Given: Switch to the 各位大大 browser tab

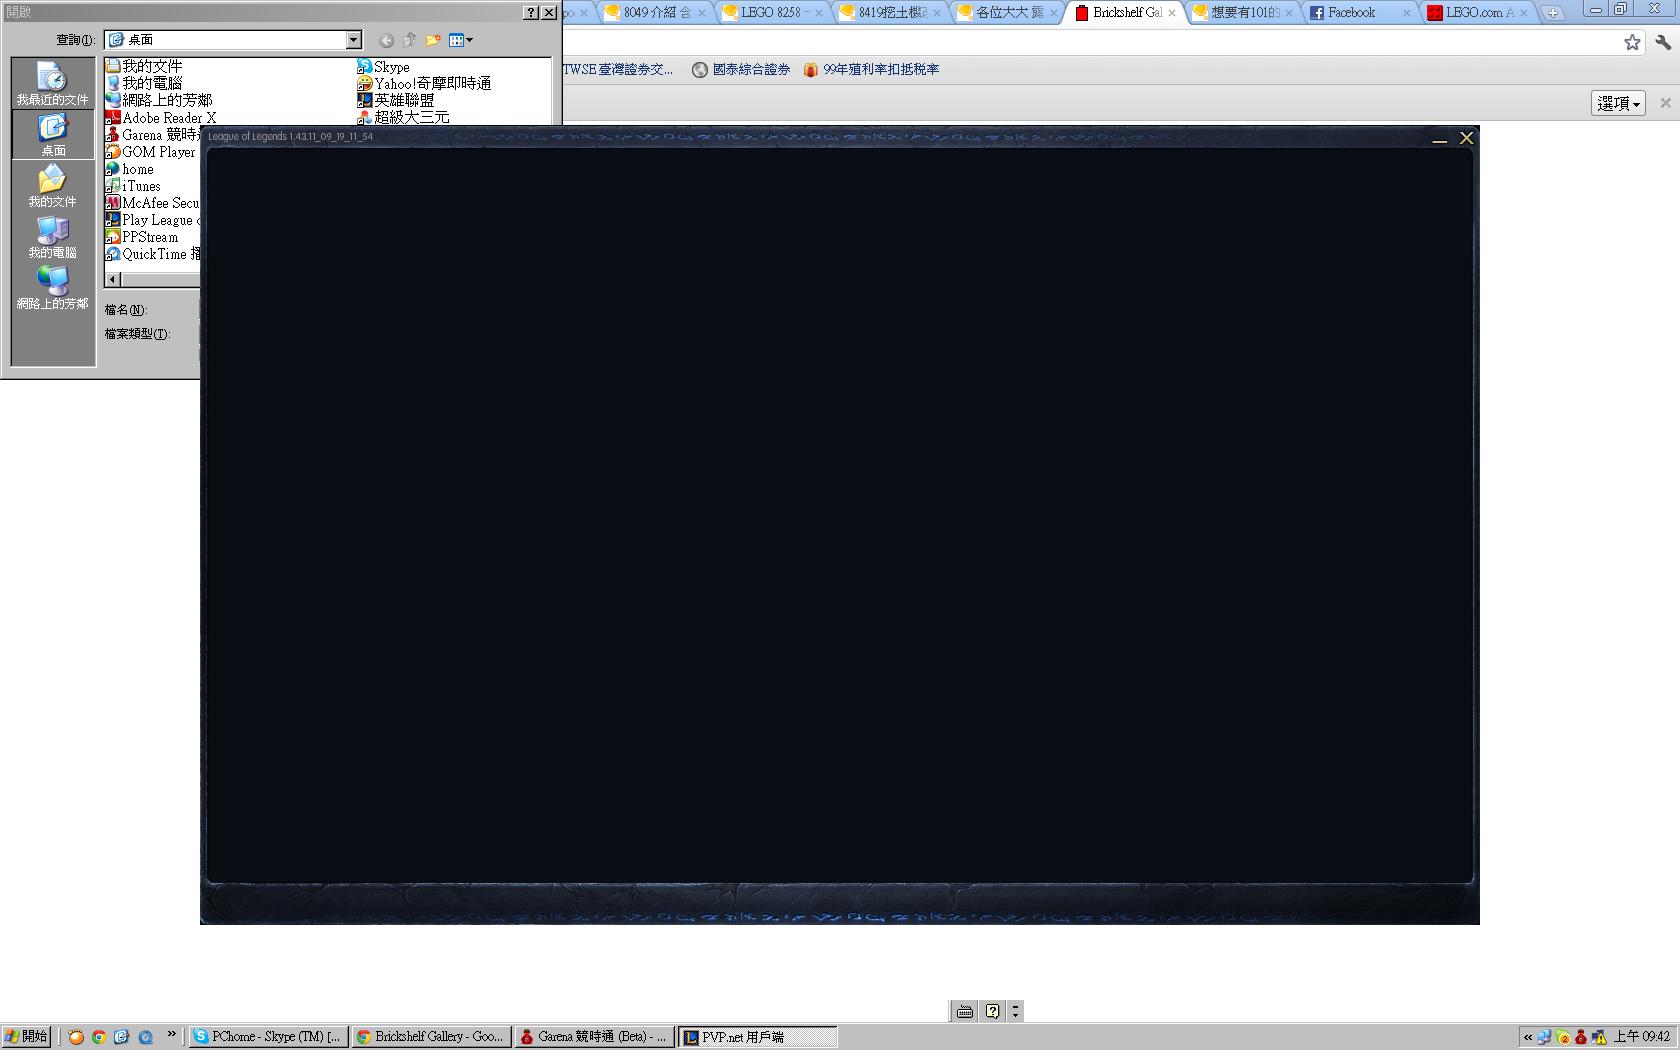Looking at the screenshot, I should (x=1008, y=13).
